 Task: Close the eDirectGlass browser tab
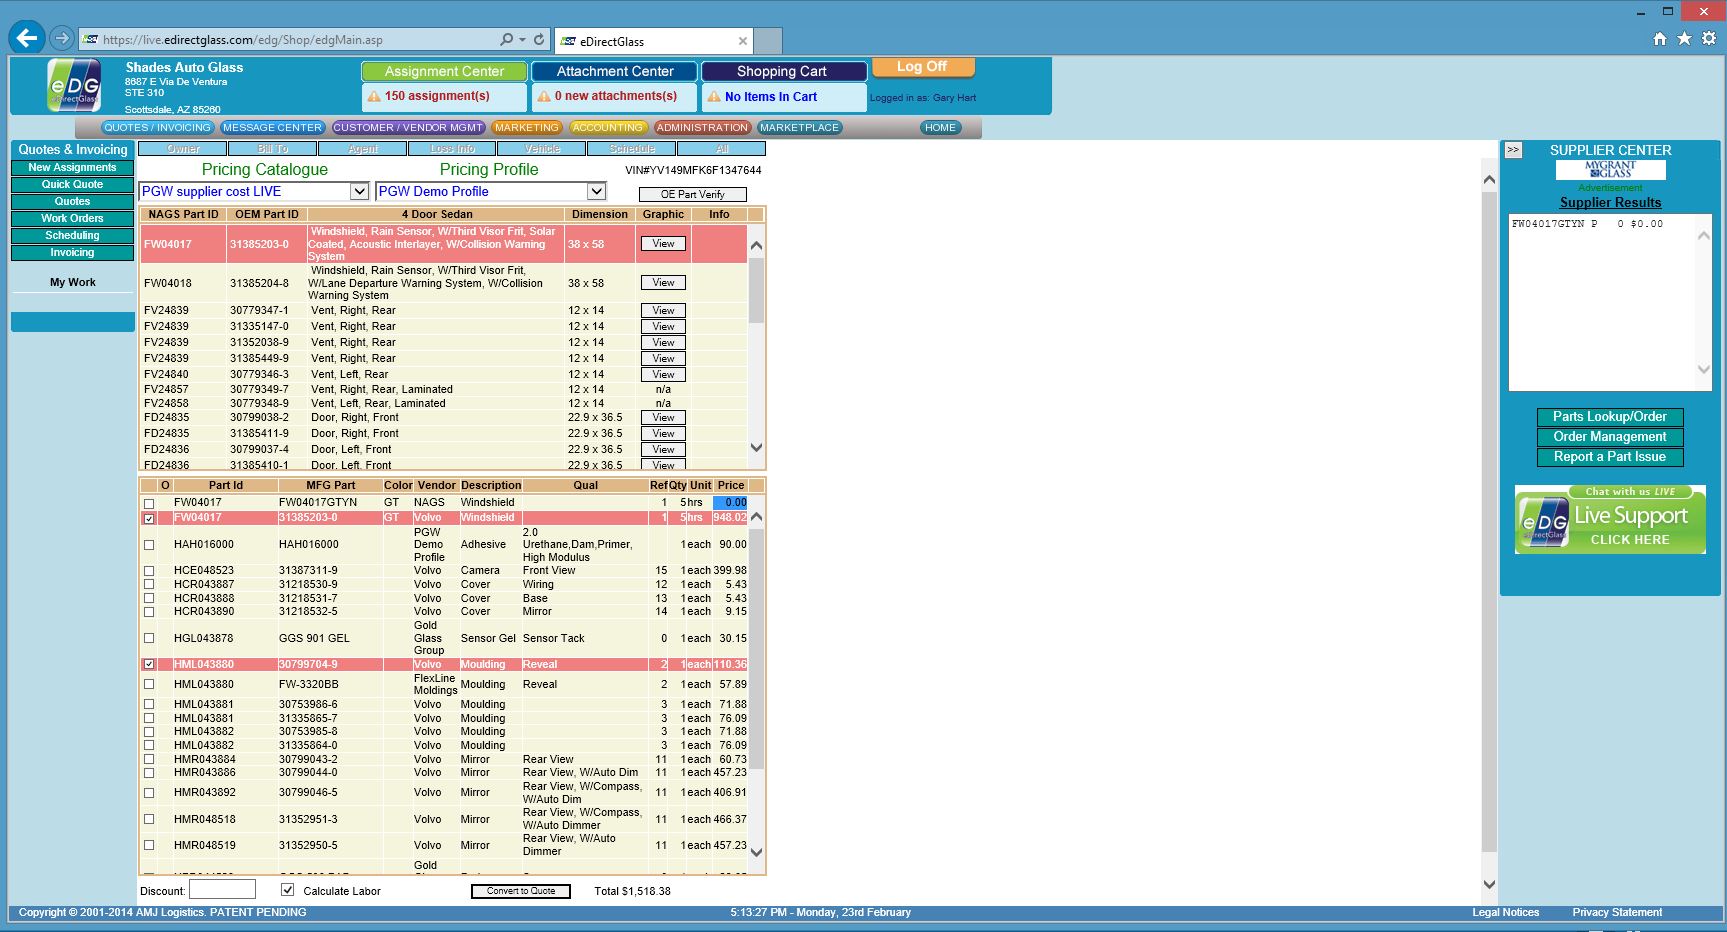click(x=742, y=41)
